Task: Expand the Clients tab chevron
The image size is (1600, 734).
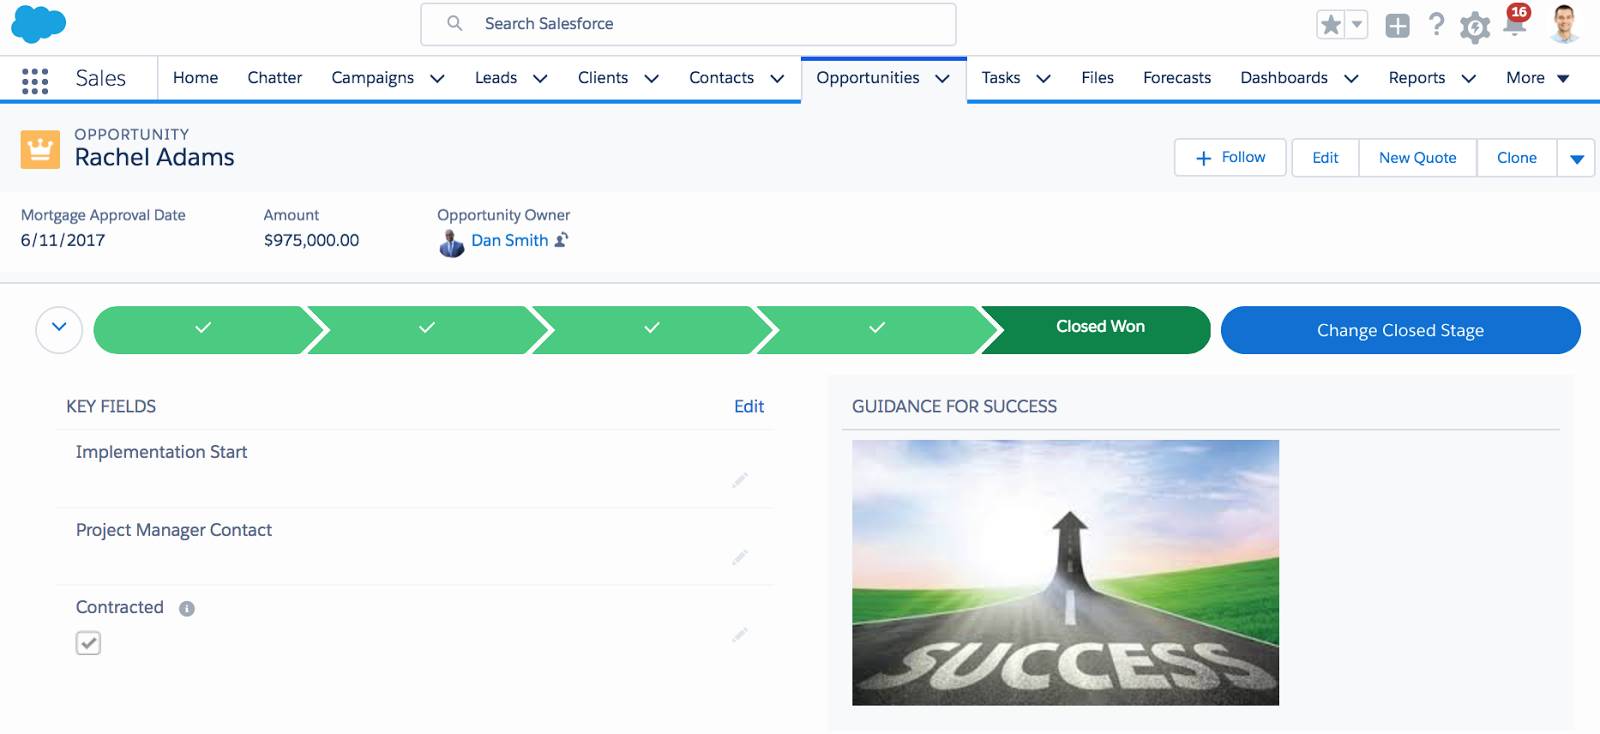Action: tap(651, 79)
